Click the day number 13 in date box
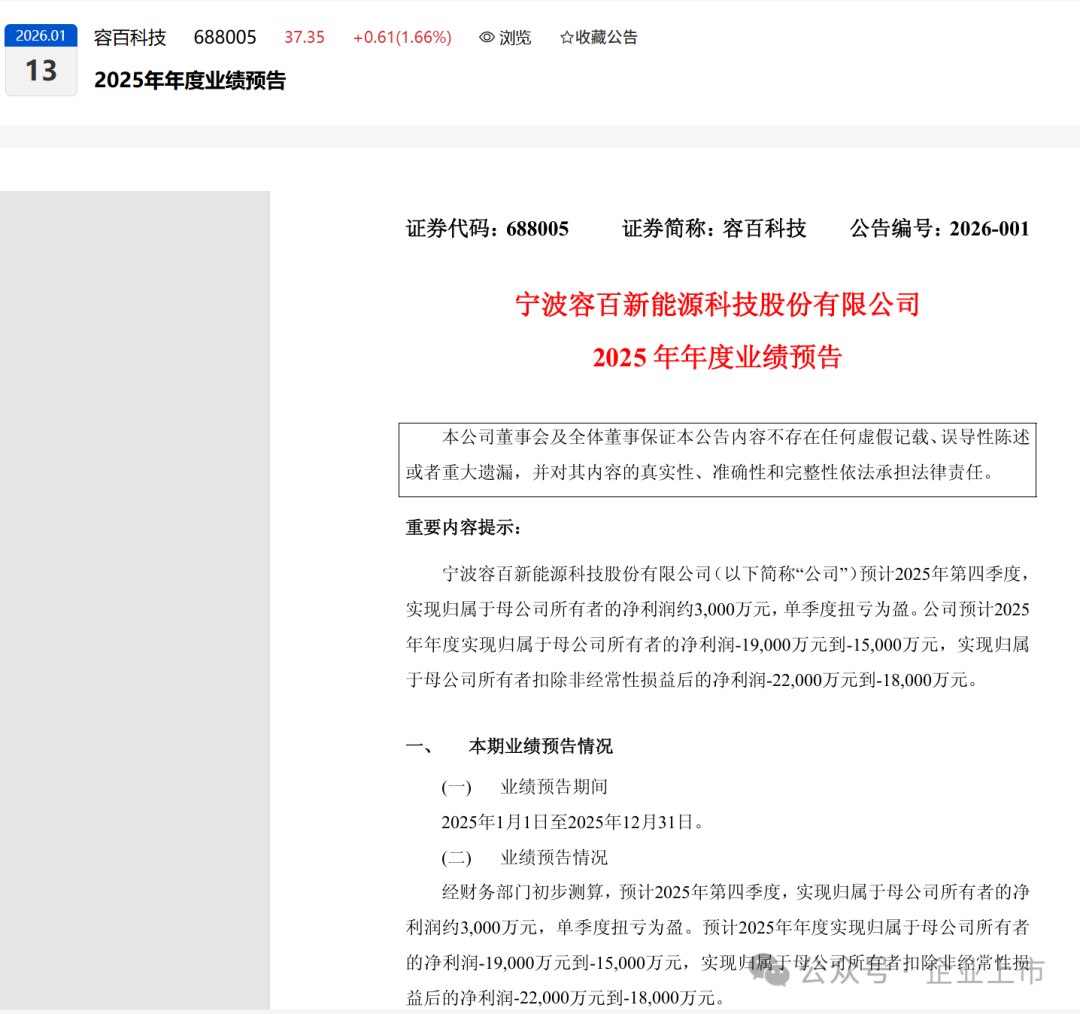Viewport: 1080px width, 1014px height. tap(41, 71)
